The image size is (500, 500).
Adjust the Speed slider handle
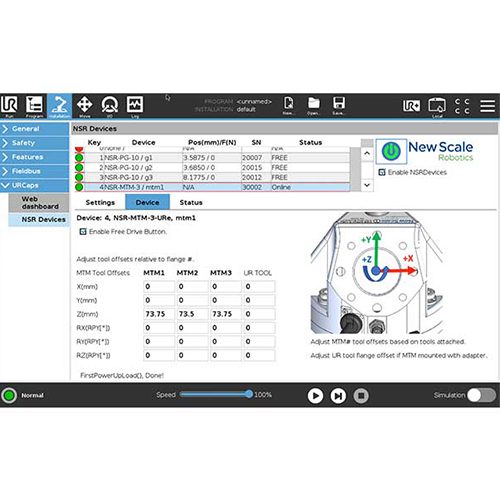pos(249,394)
